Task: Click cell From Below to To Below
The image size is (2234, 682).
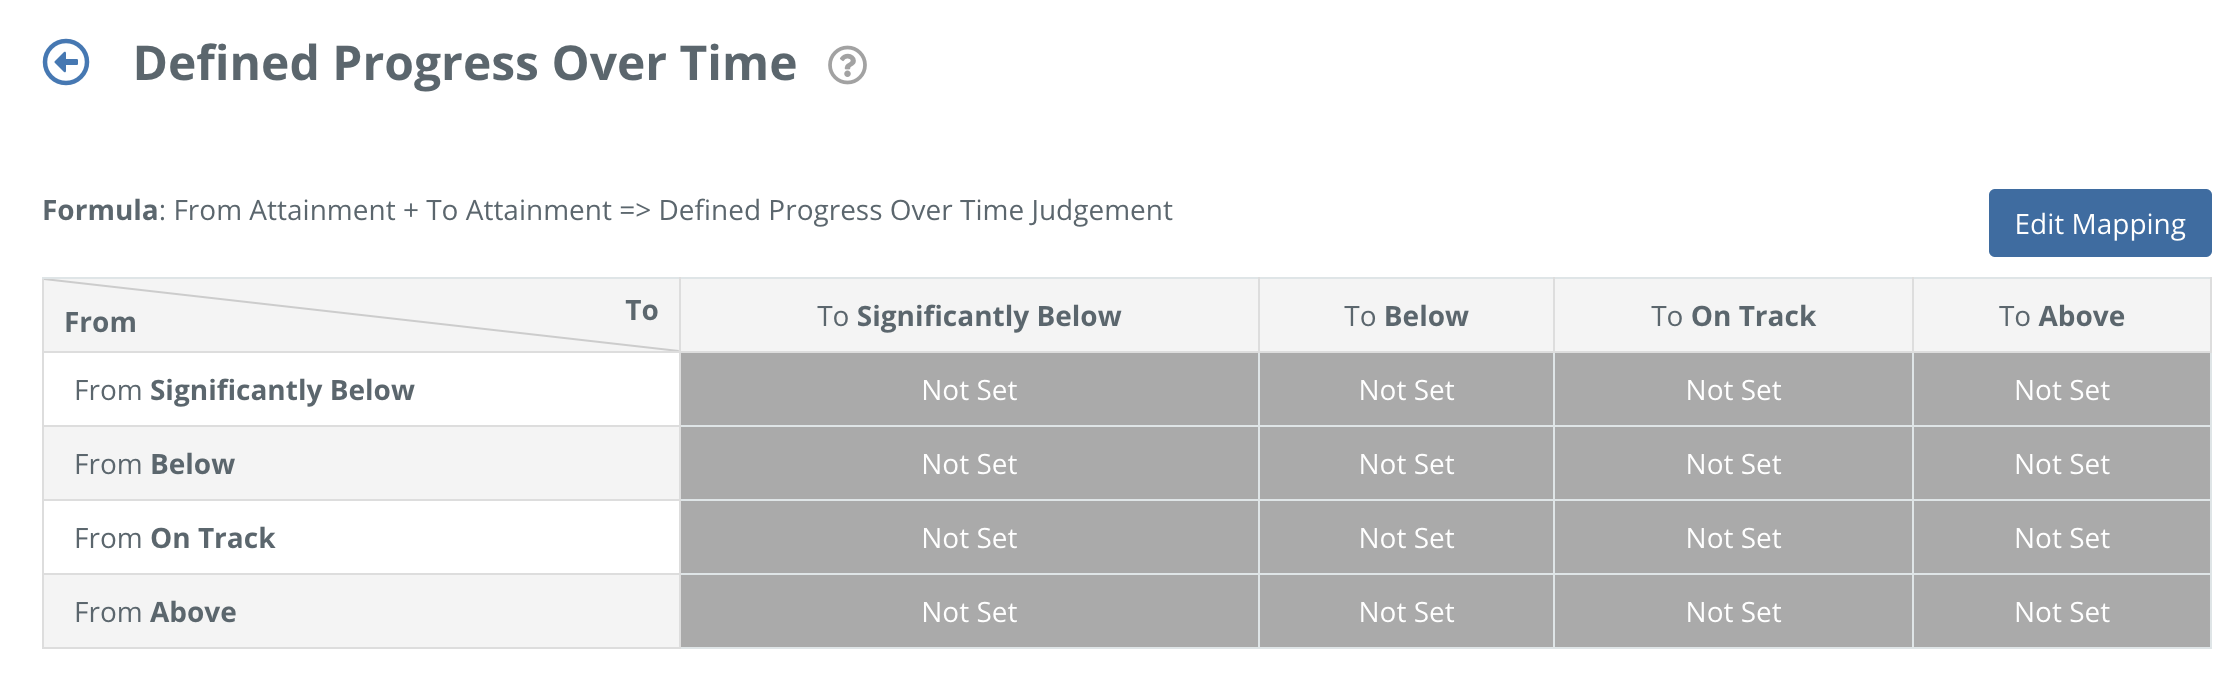Action: pyautogui.click(x=1406, y=464)
